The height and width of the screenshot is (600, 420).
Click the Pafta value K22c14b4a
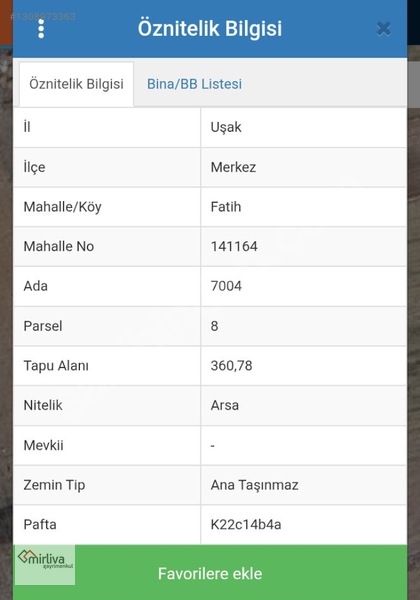(246, 525)
